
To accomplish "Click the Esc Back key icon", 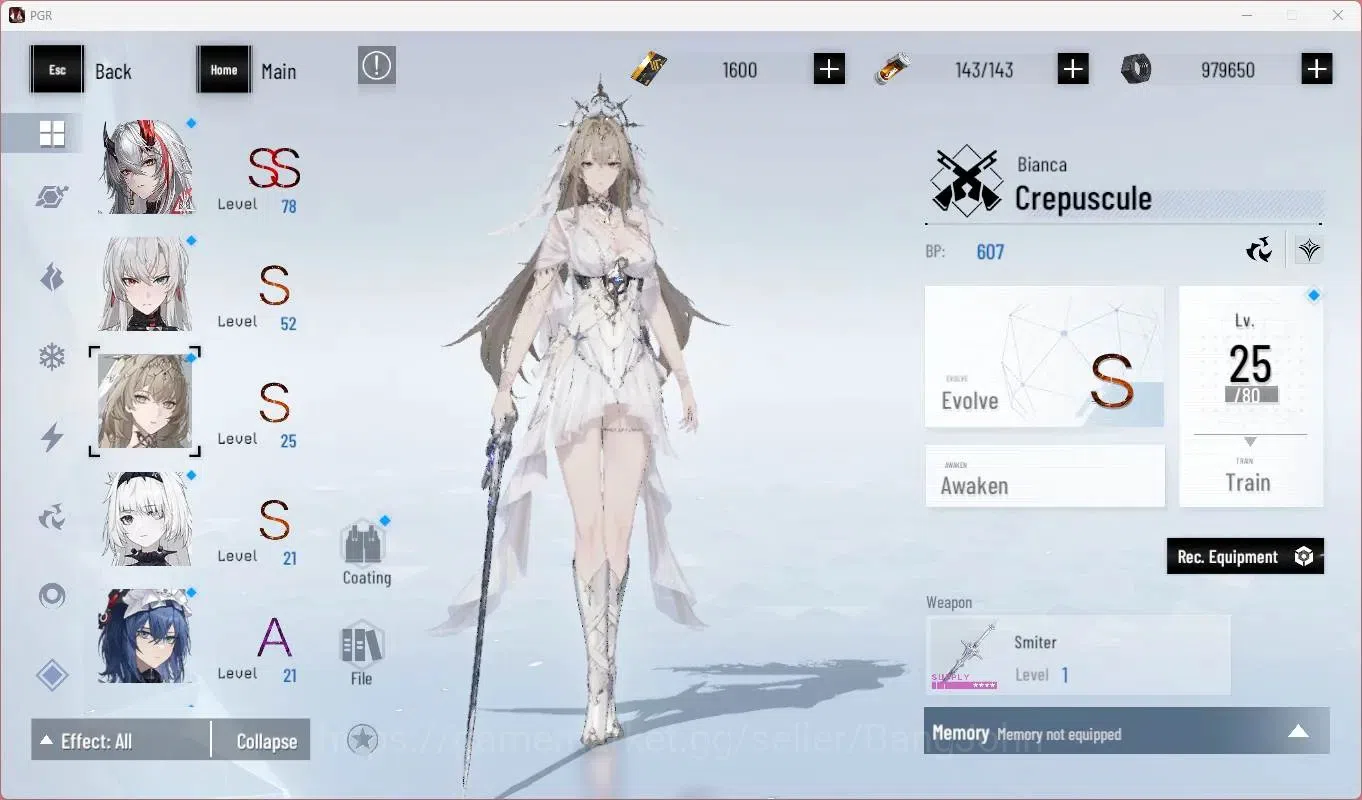I will click(x=57, y=70).
